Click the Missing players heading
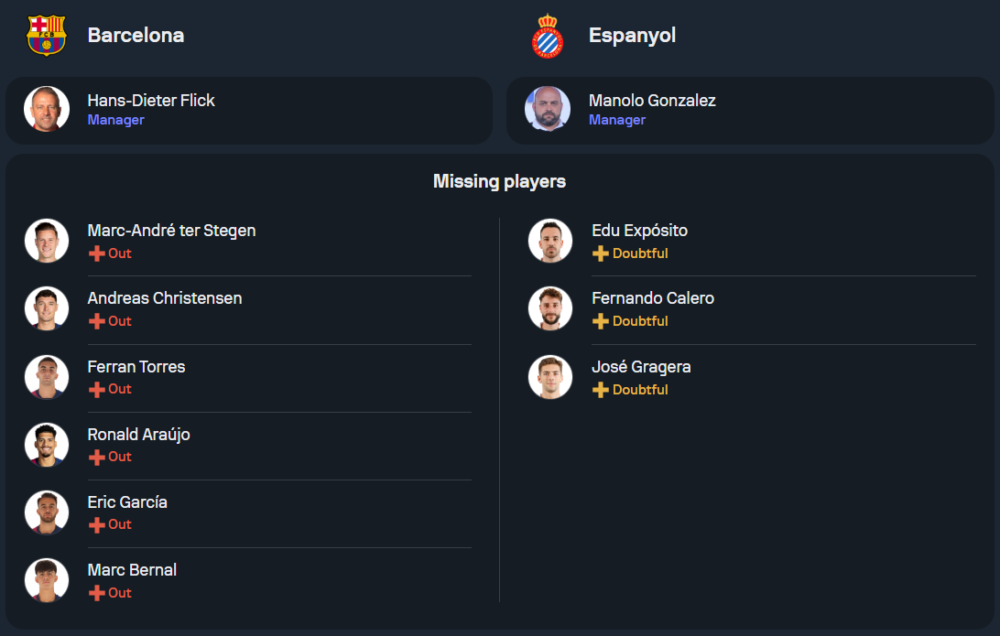The image size is (1000, 636). 499,181
